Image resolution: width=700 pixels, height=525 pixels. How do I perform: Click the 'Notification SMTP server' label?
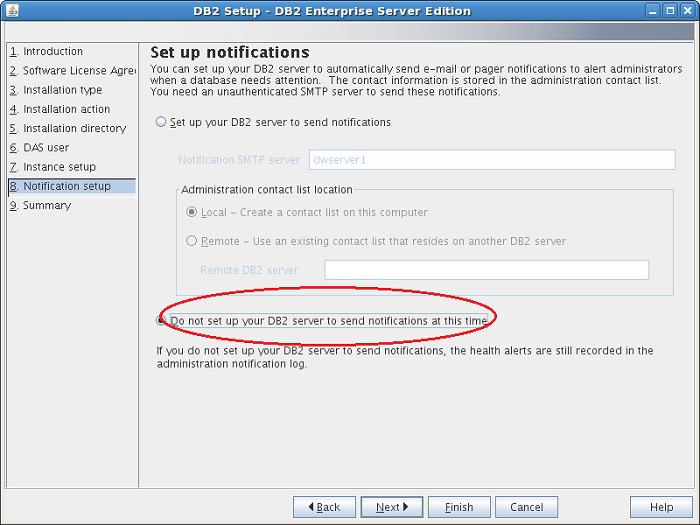click(239, 160)
